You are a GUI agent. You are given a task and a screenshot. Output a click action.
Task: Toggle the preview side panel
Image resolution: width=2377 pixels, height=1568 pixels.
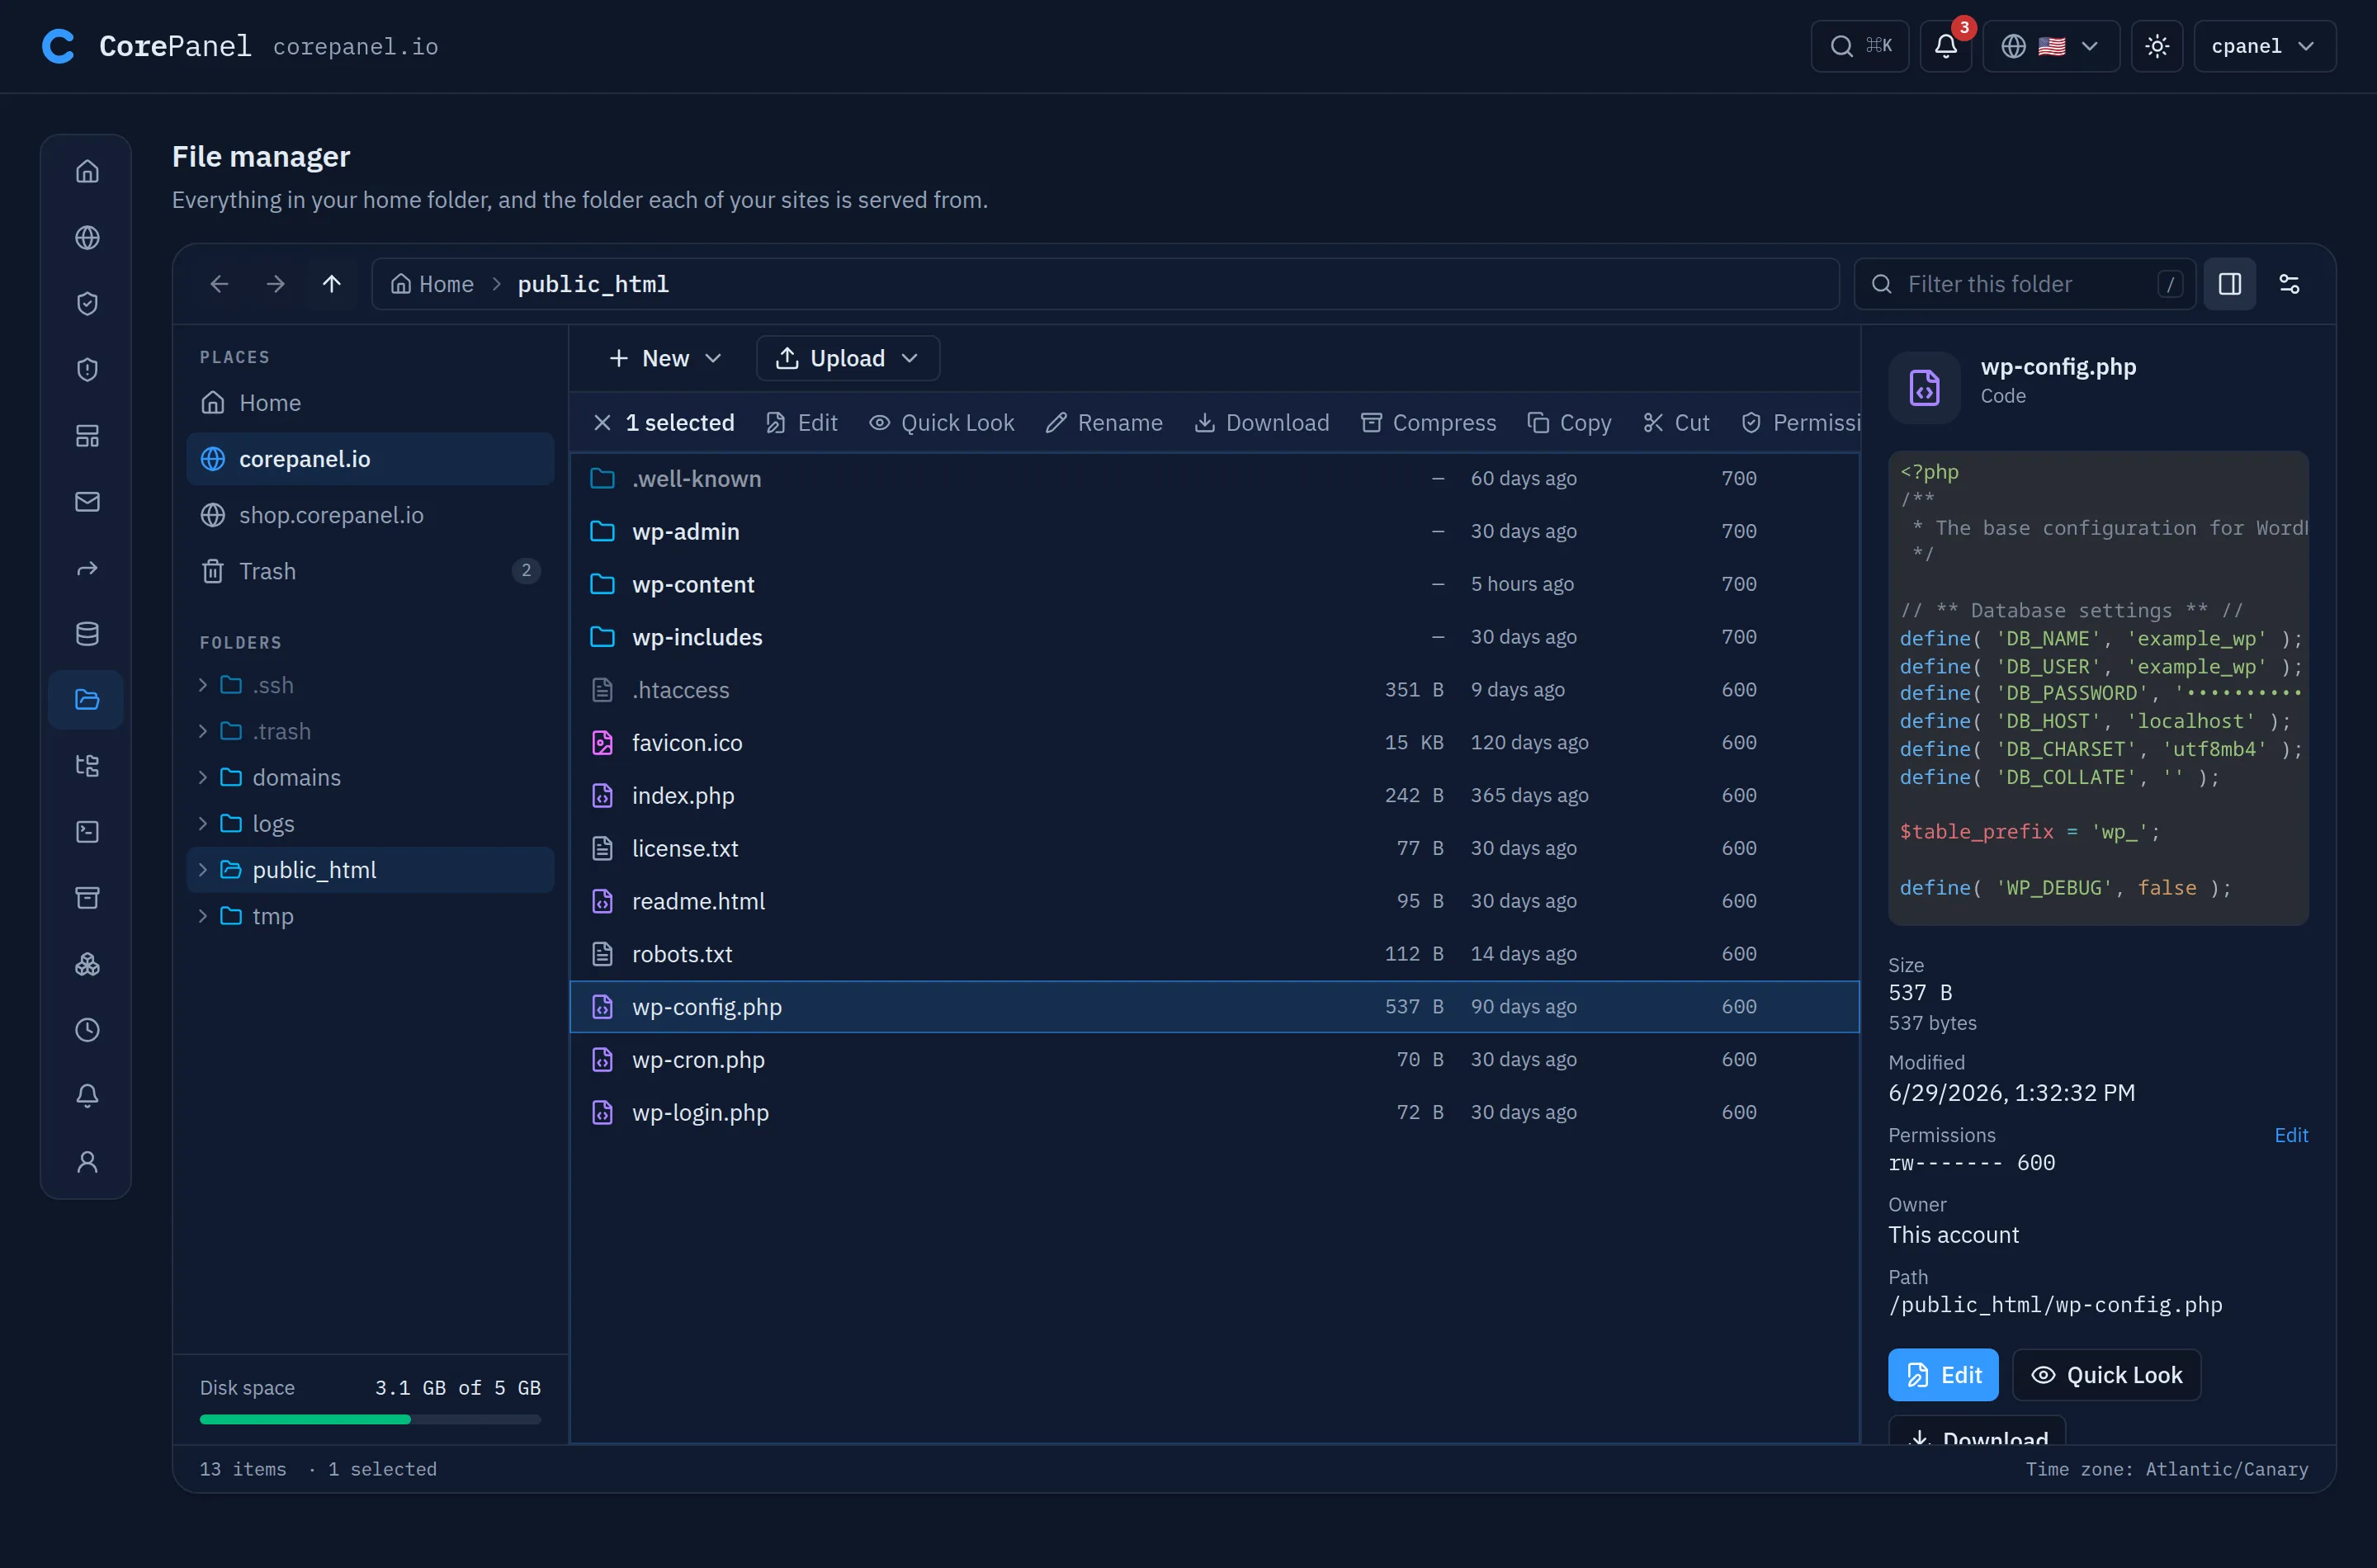pyautogui.click(x=2230, y=284)
